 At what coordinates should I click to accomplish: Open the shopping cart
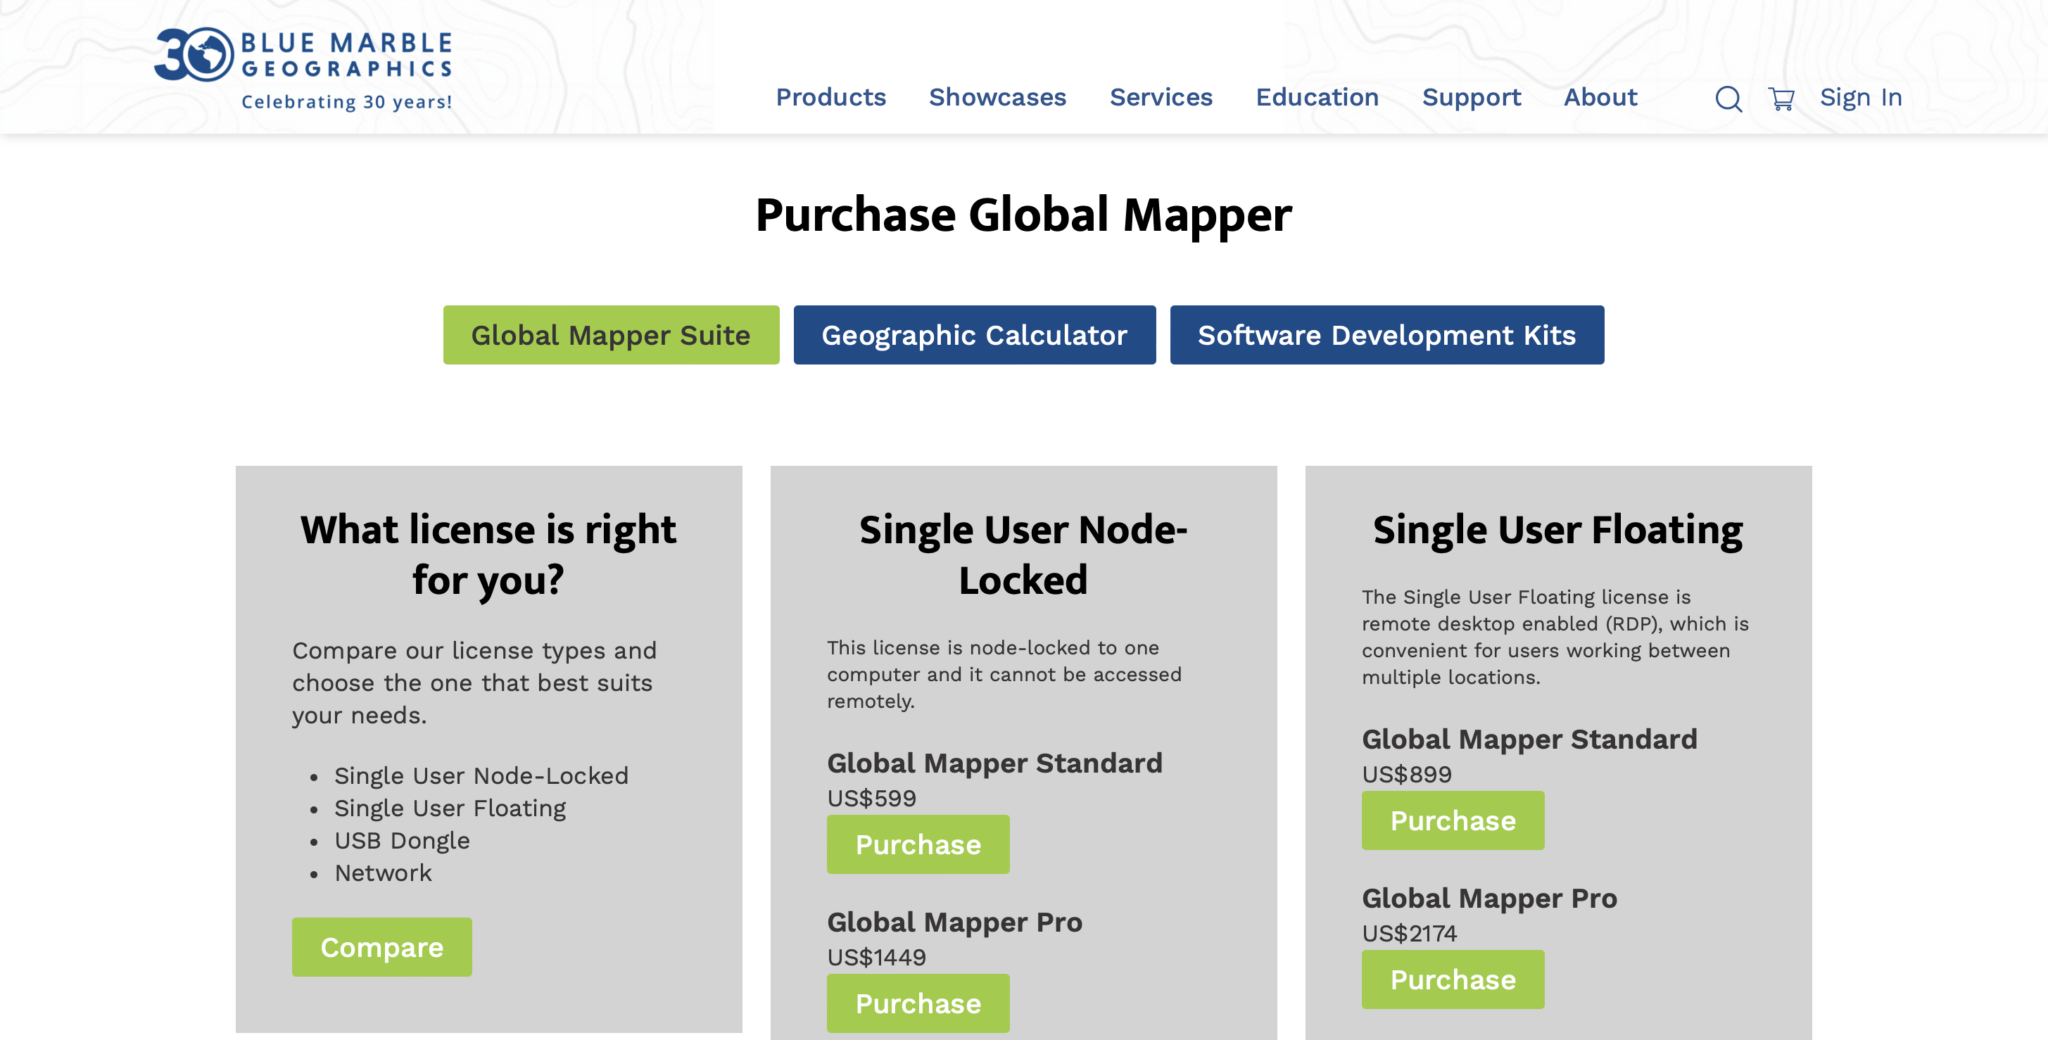1781,98
